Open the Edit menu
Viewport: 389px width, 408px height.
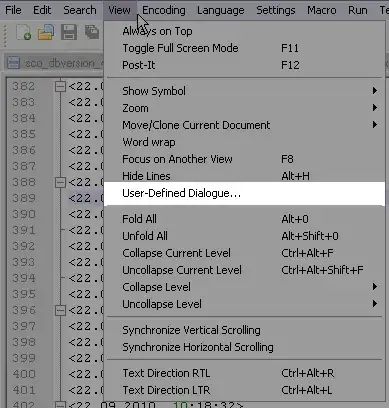point(42,10)
